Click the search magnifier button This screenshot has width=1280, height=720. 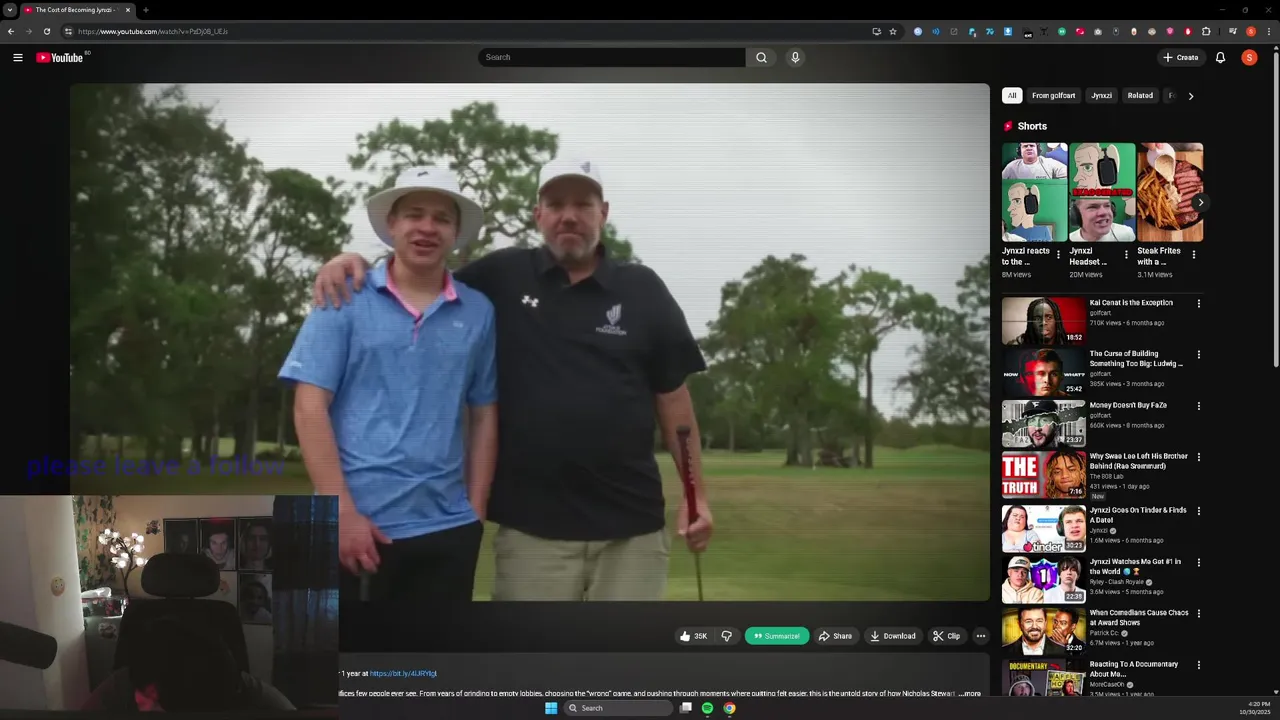click(761, 57)
